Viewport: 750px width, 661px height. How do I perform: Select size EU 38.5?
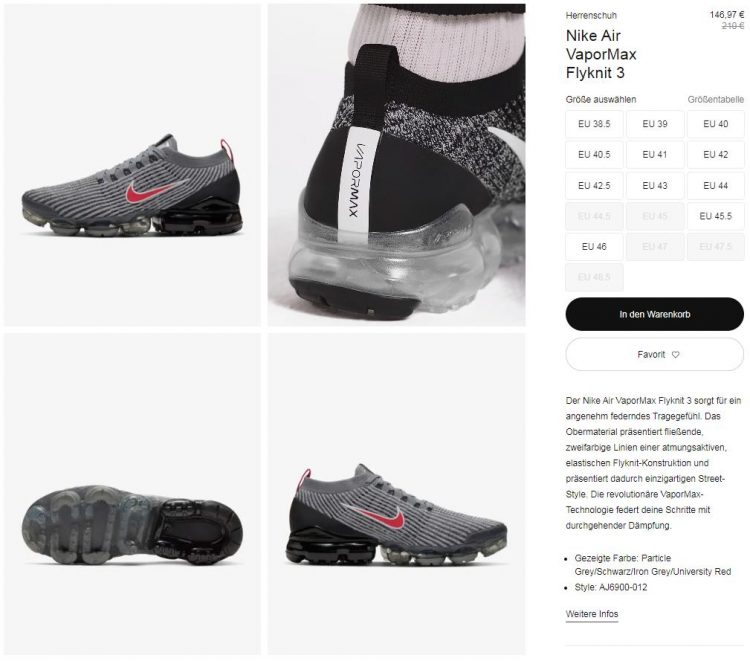coord(594,124)
